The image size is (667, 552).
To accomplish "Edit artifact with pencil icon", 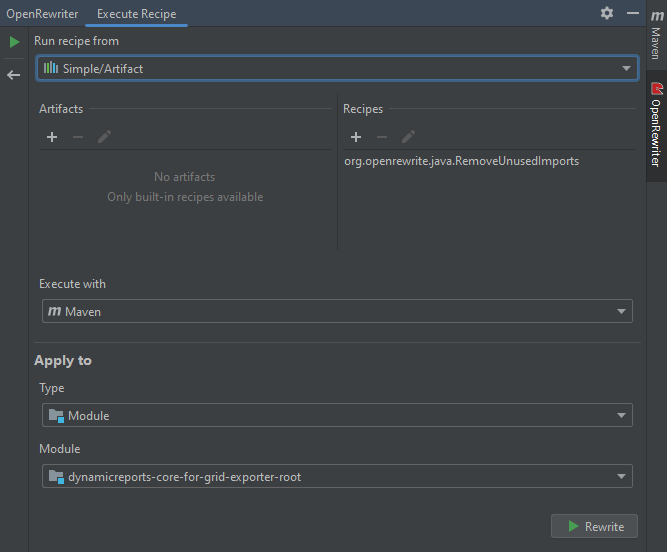I will tap(104, 137).
